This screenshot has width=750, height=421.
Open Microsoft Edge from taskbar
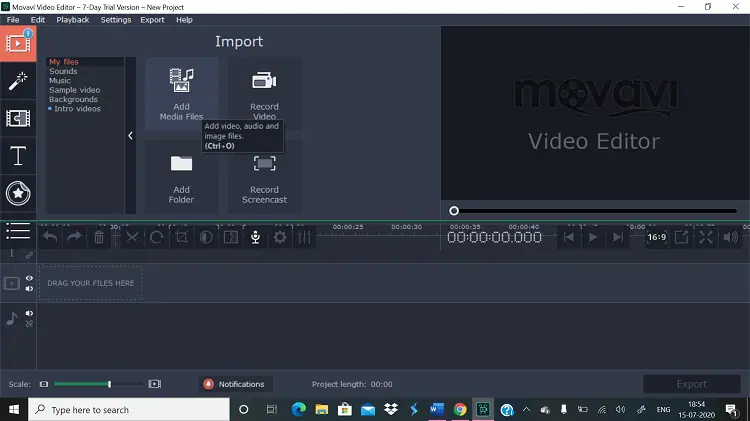pyautogui.click(x=299, y=410)
